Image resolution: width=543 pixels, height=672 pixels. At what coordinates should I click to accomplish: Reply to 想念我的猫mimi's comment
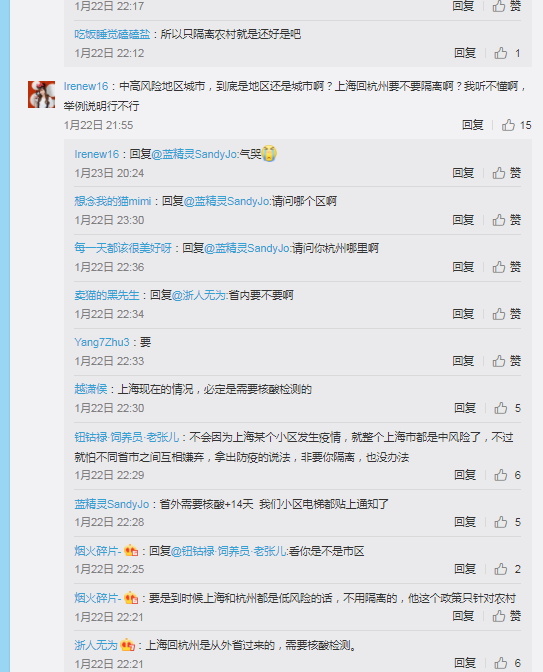pos(463,220)
